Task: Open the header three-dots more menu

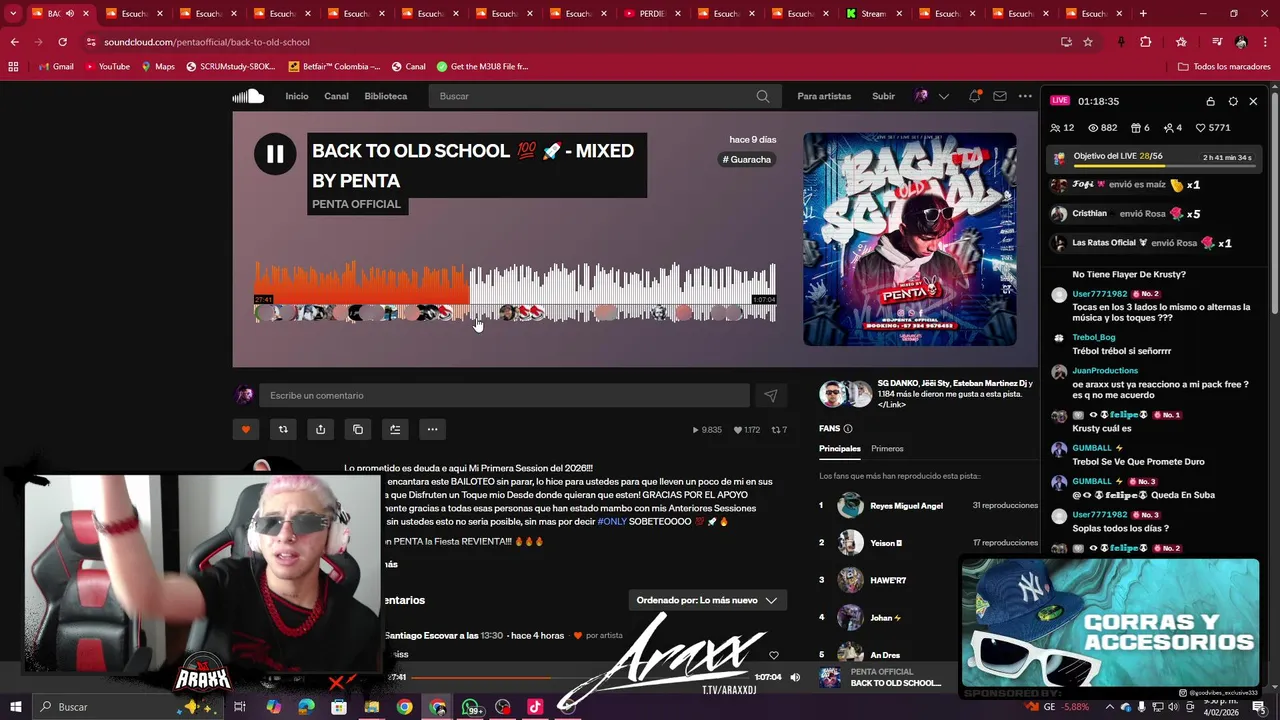Action: tap(1025, 96)
